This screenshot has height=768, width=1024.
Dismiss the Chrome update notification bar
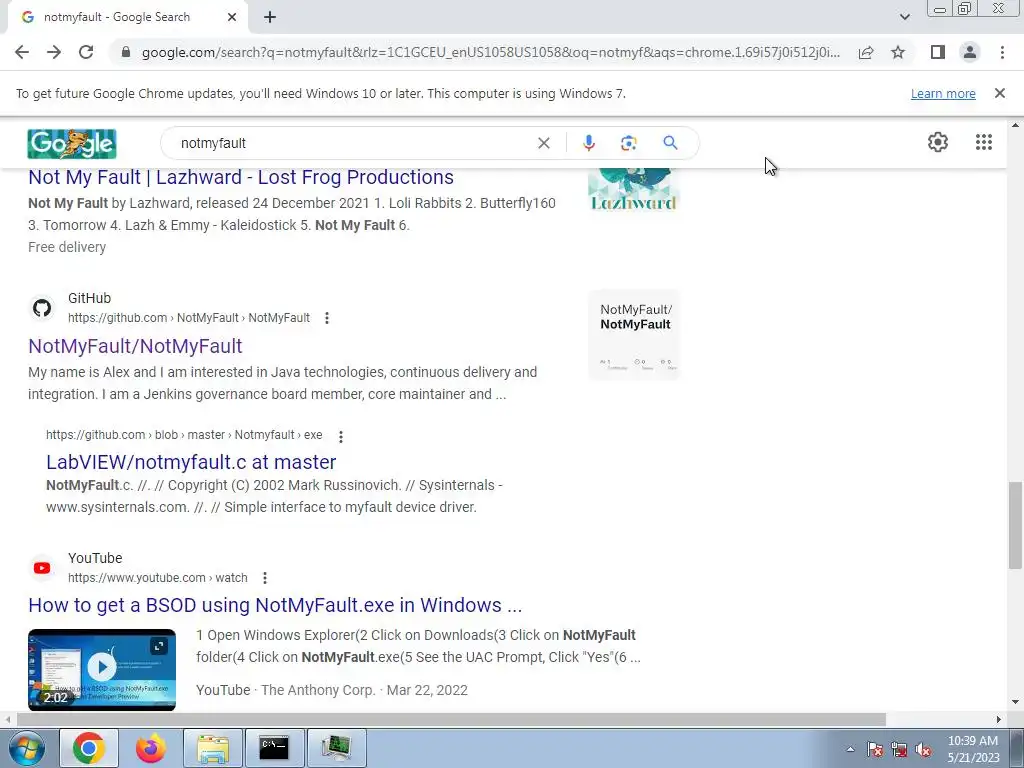click(999, 93)
